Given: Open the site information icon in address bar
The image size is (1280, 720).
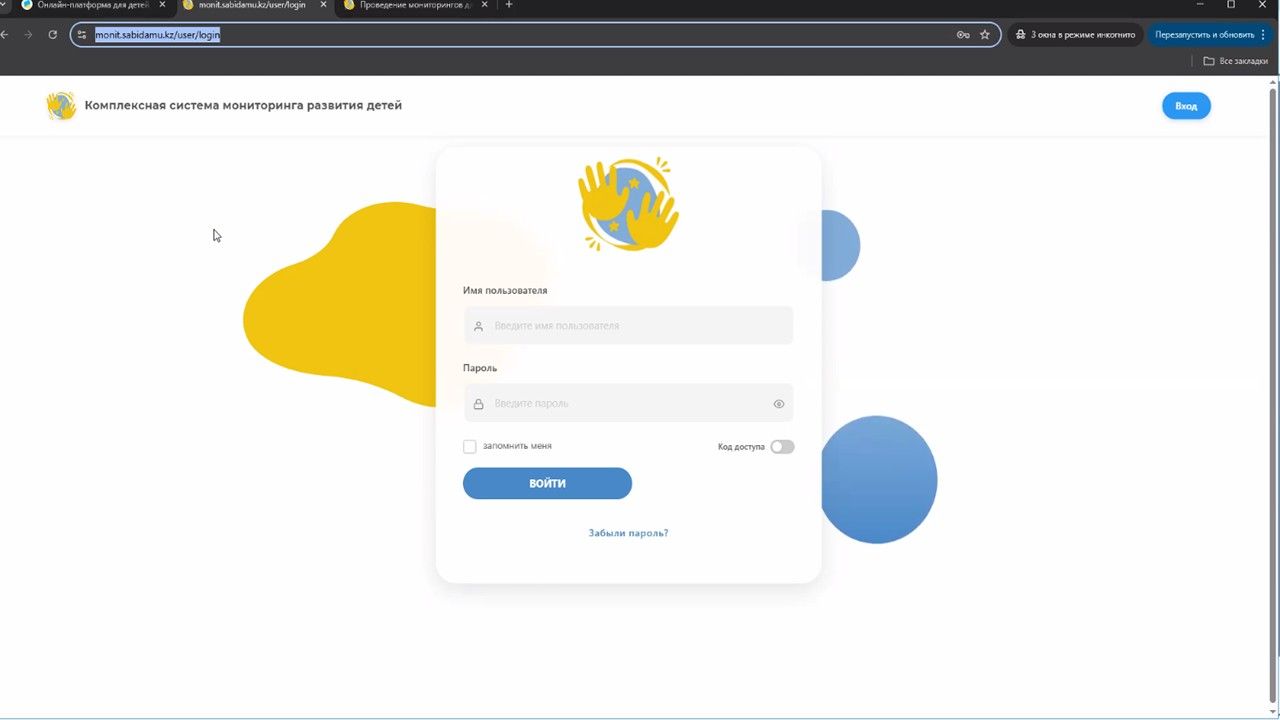Looking at the screenshot, I should (x=82, y=35).
